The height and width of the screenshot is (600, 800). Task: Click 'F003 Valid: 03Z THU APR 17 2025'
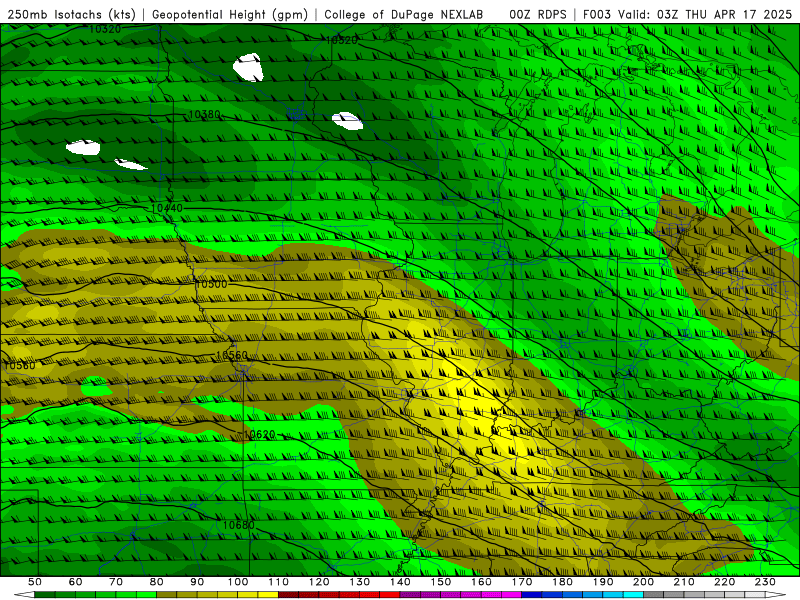(x=687, y=15)
